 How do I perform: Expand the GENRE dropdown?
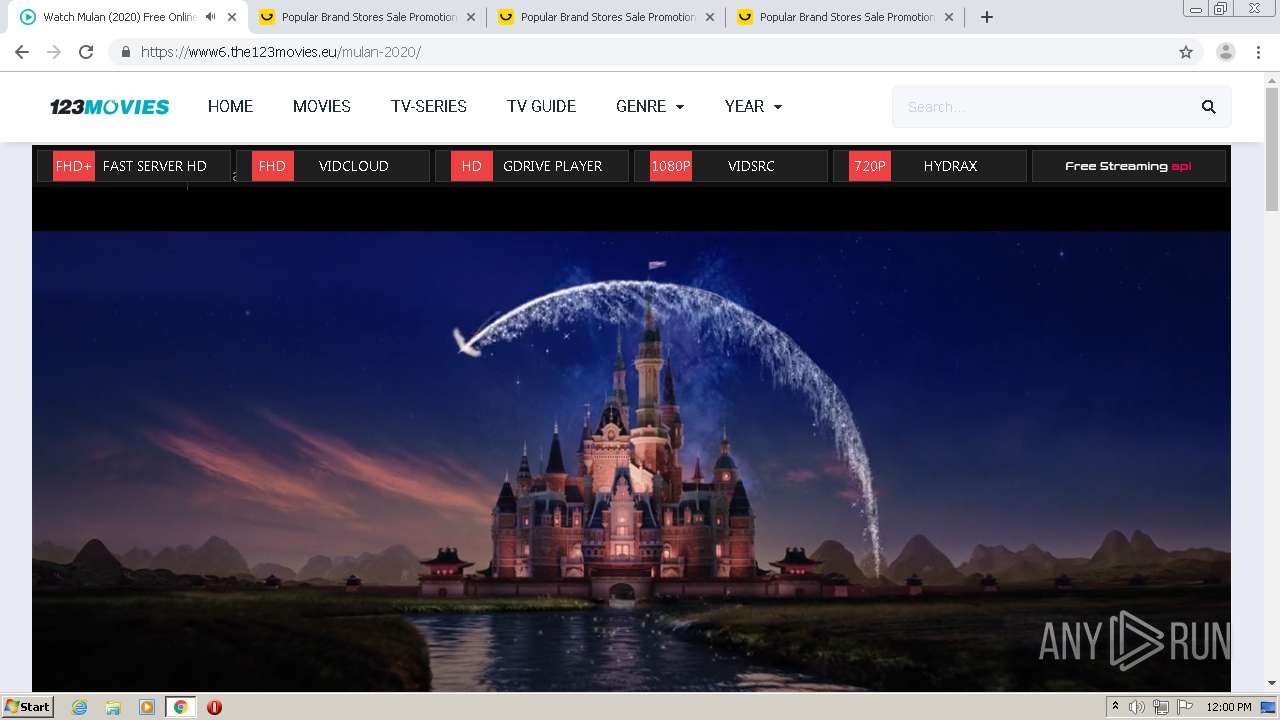tap(650, 106)
